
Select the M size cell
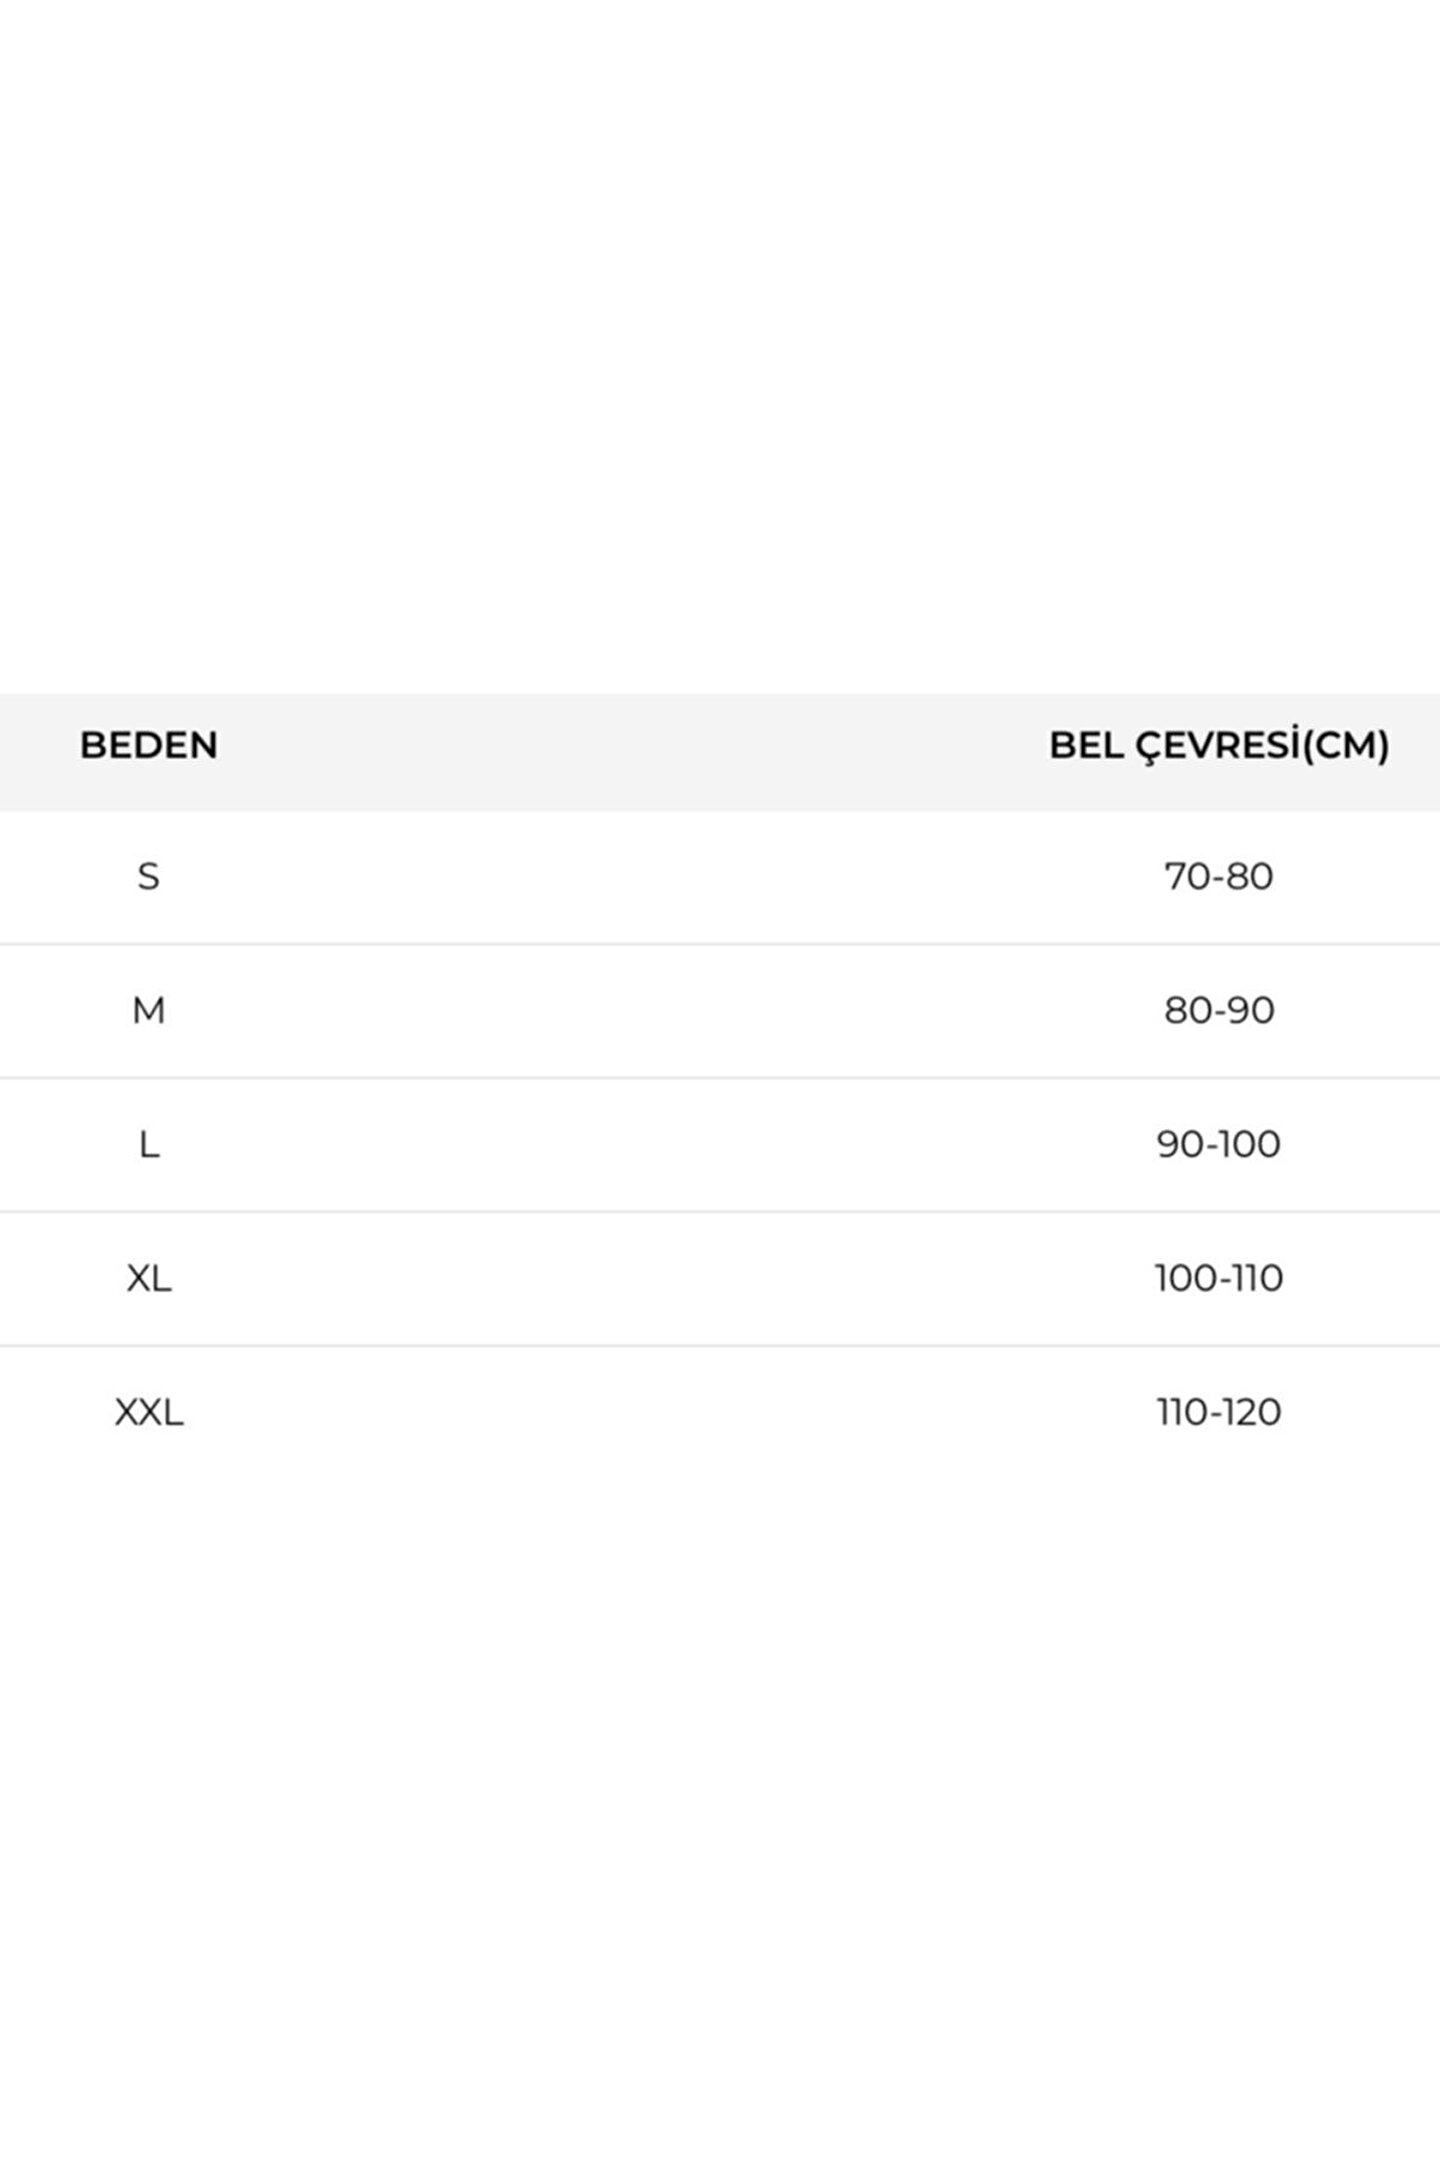[x=148, y=1010]
